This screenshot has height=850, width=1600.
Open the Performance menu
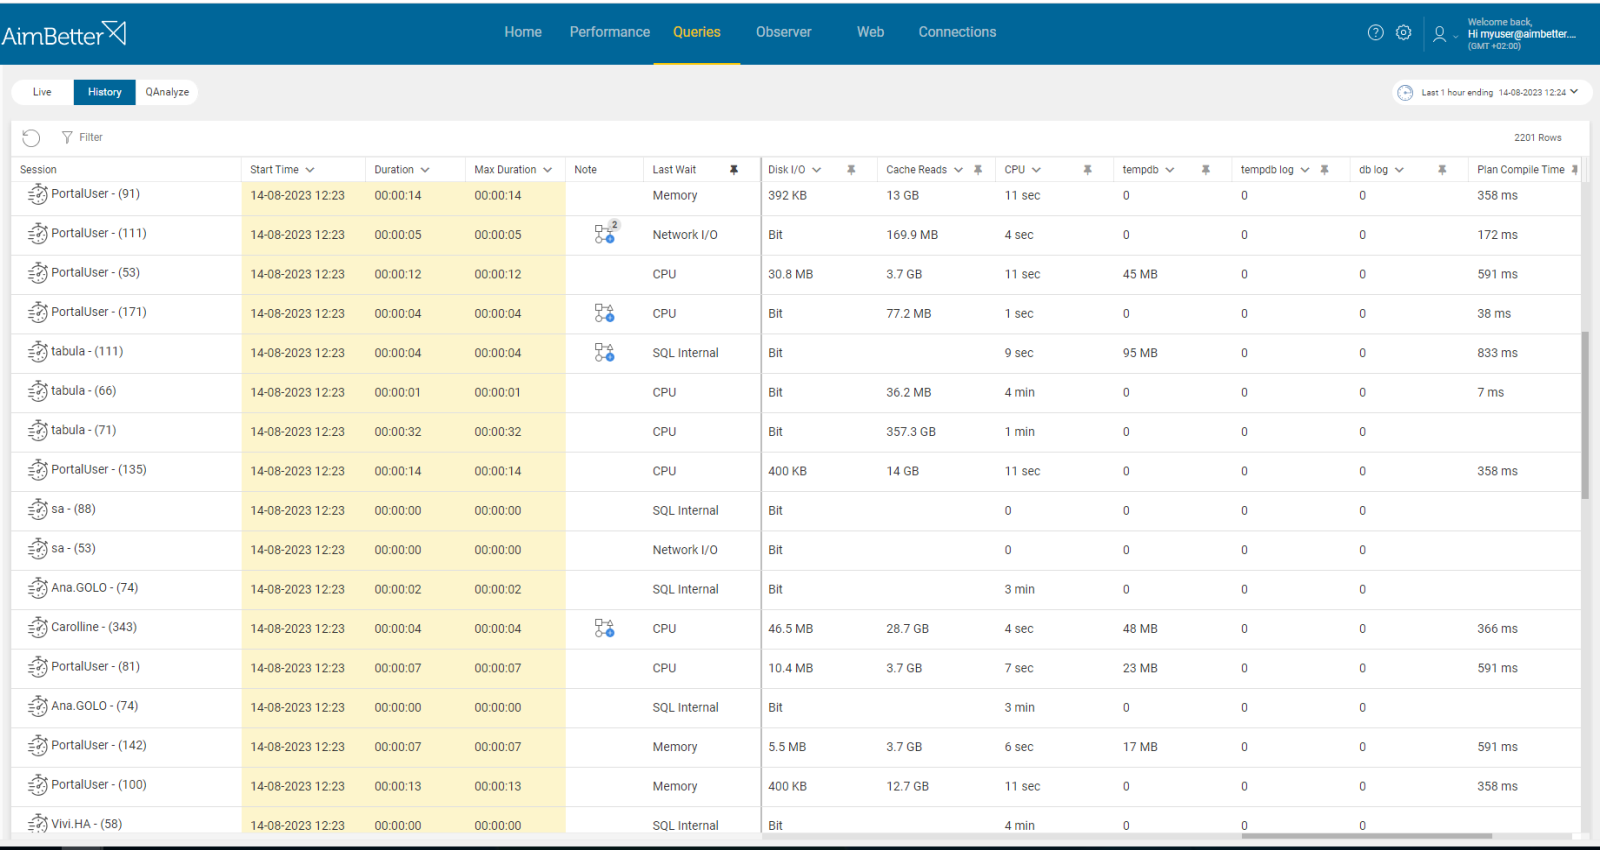[610, 32]
